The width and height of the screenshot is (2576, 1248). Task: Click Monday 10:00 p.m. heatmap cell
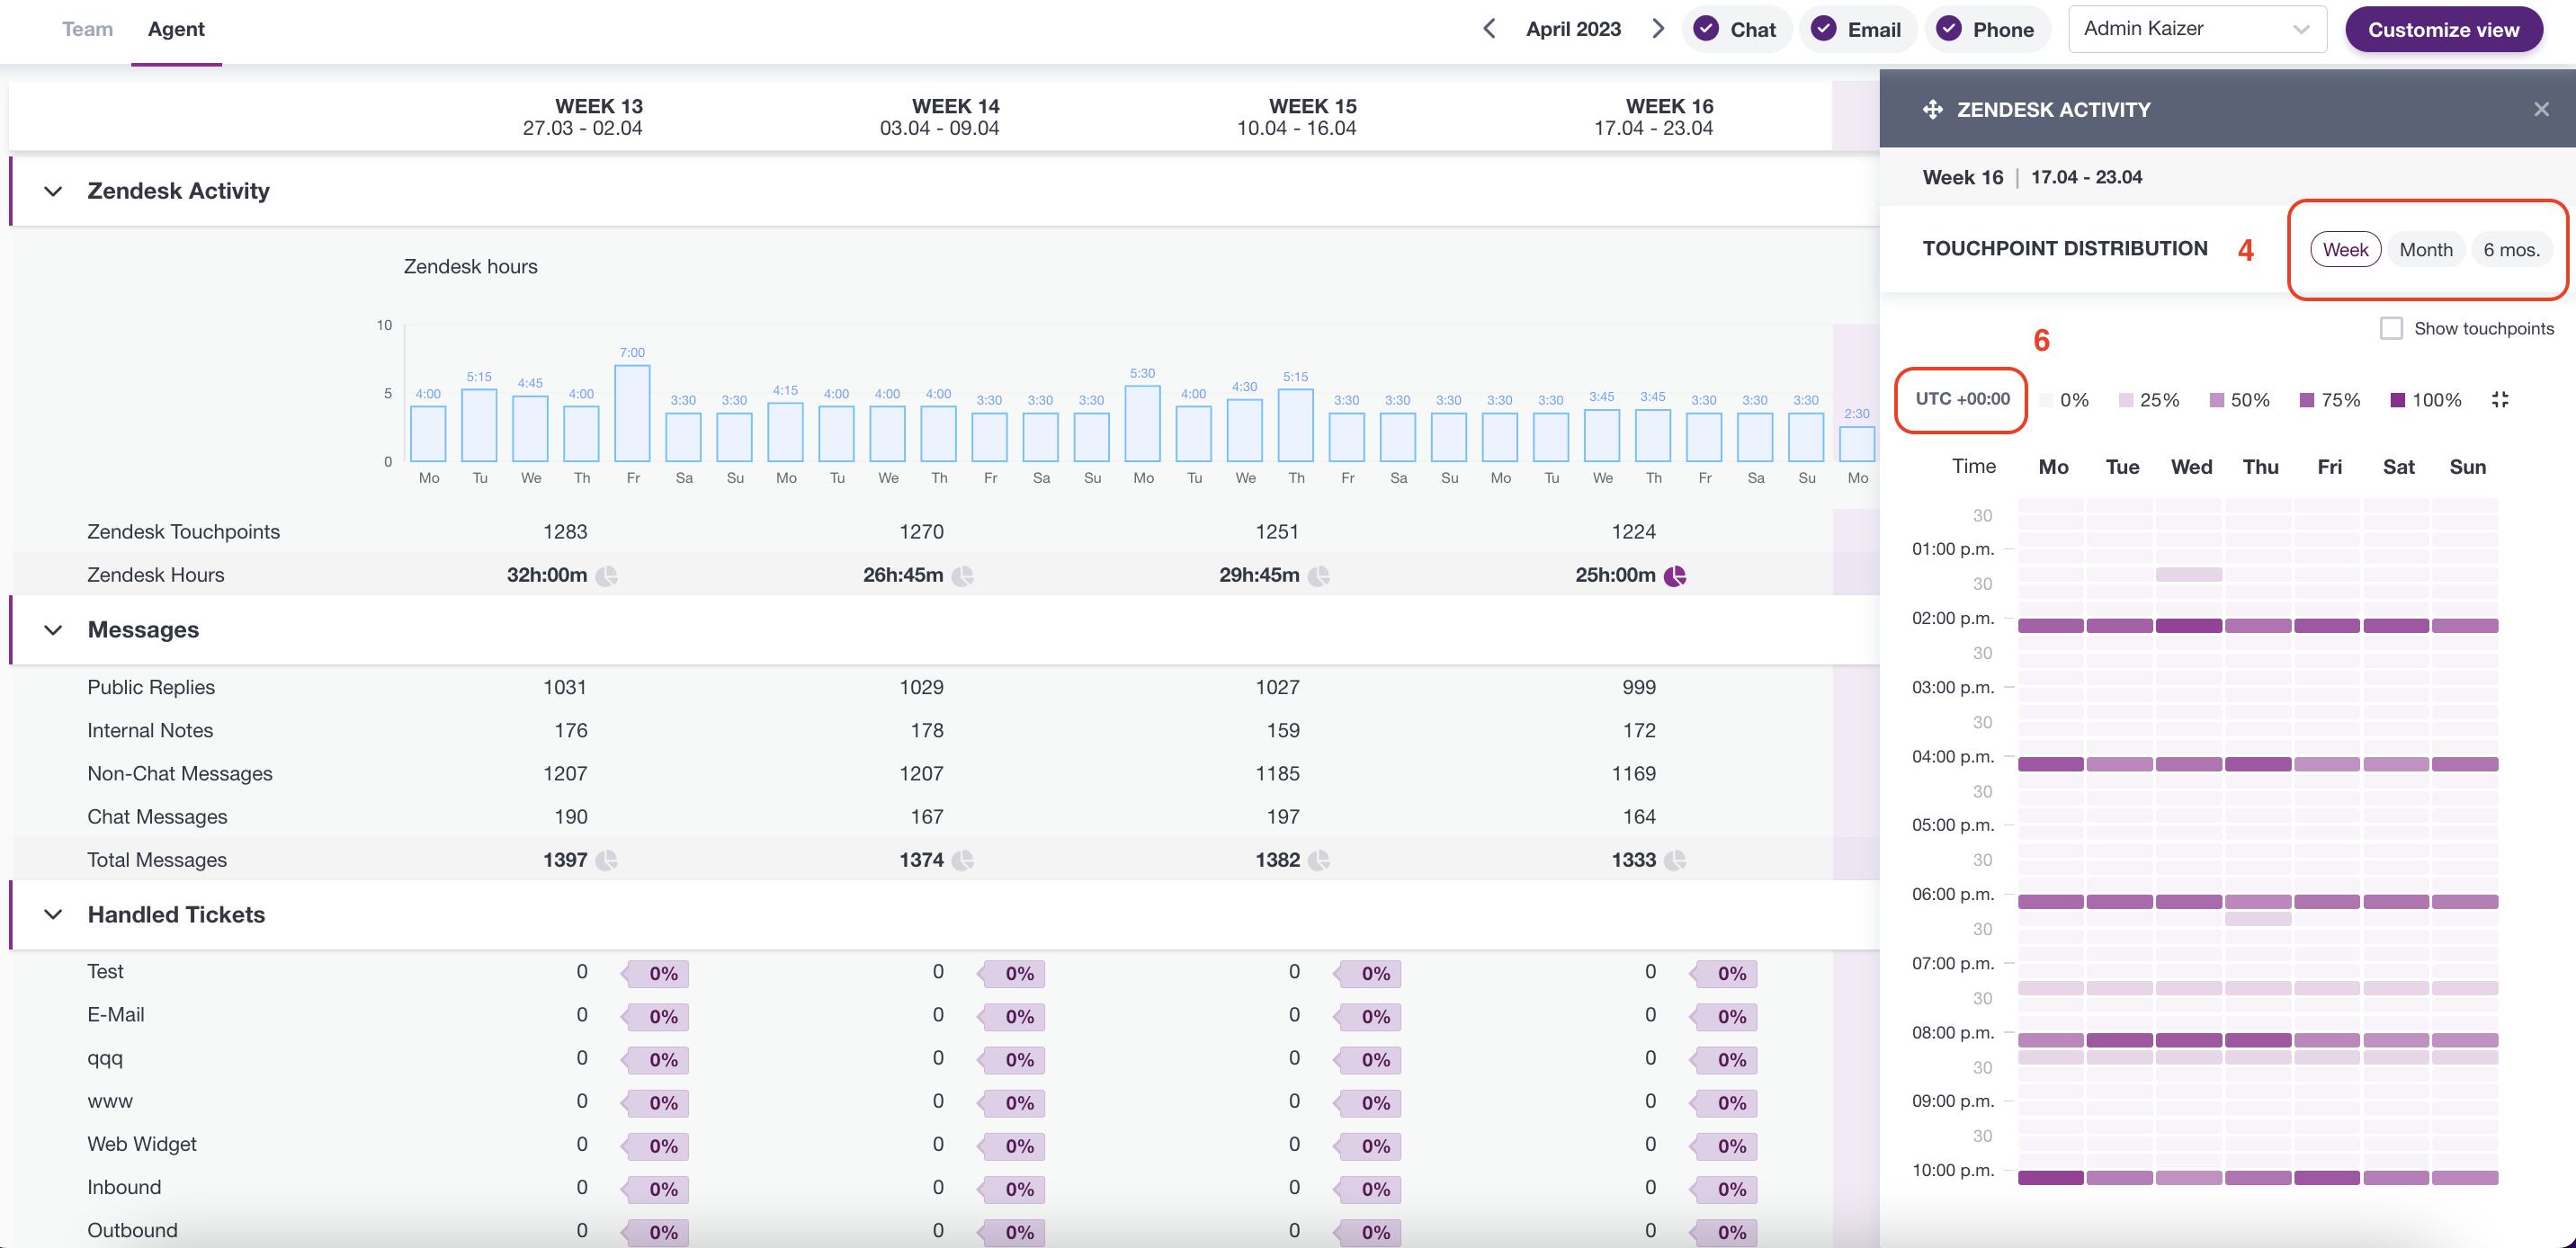[2050, 1178]
